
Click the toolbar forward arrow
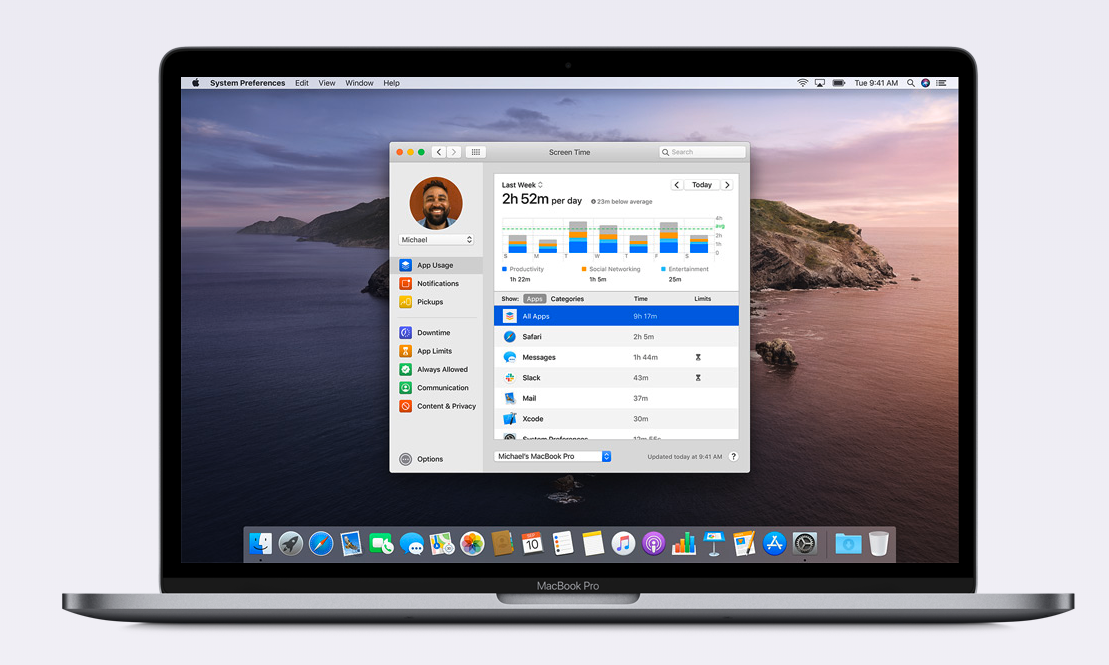point(454,152)
